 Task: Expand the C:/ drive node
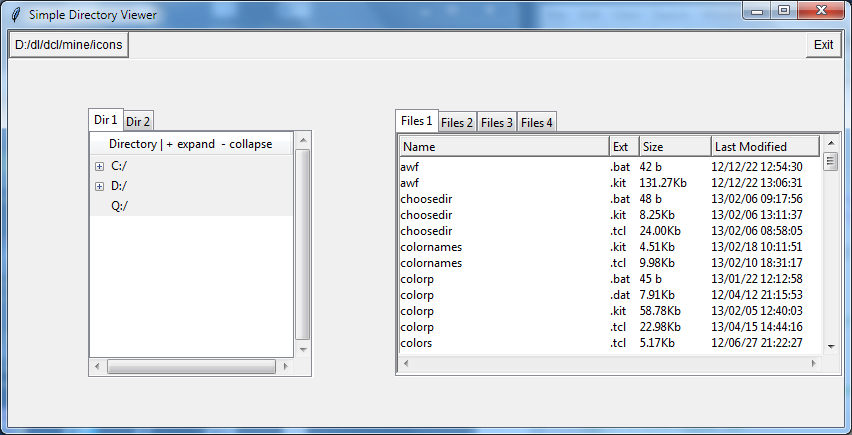[x=99, y=167]
